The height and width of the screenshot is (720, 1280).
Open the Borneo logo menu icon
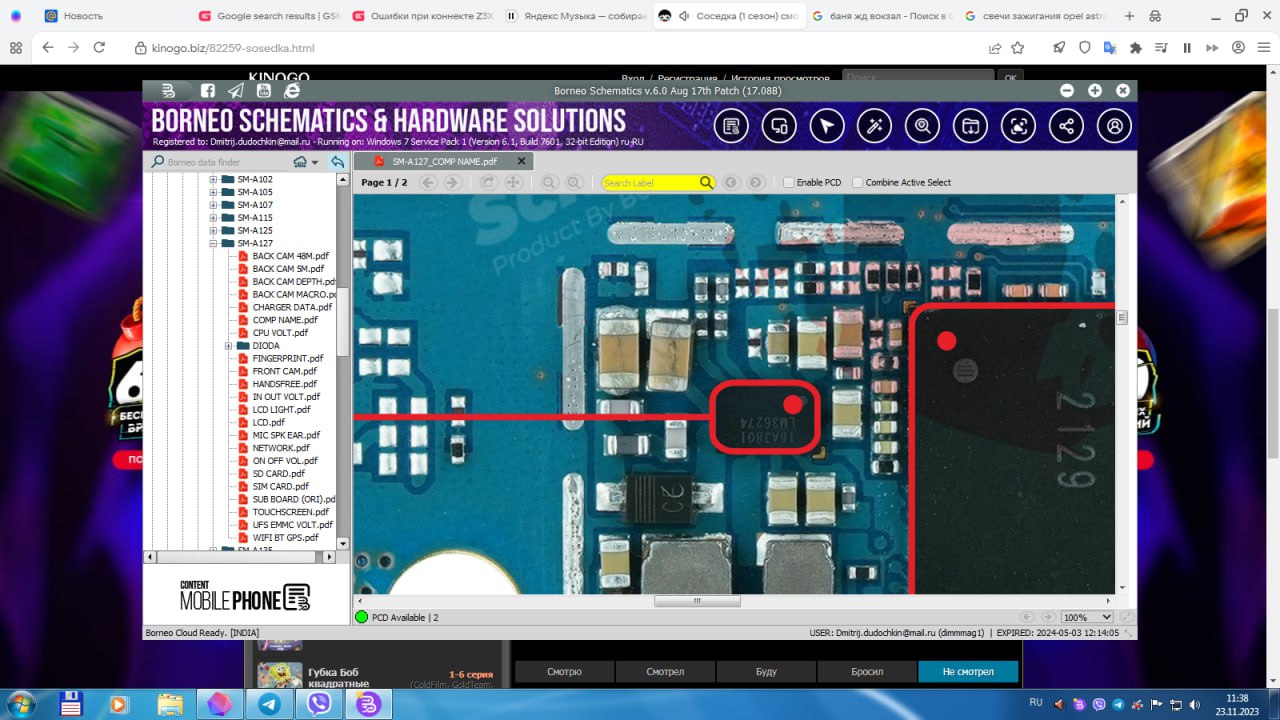(169, 90)
